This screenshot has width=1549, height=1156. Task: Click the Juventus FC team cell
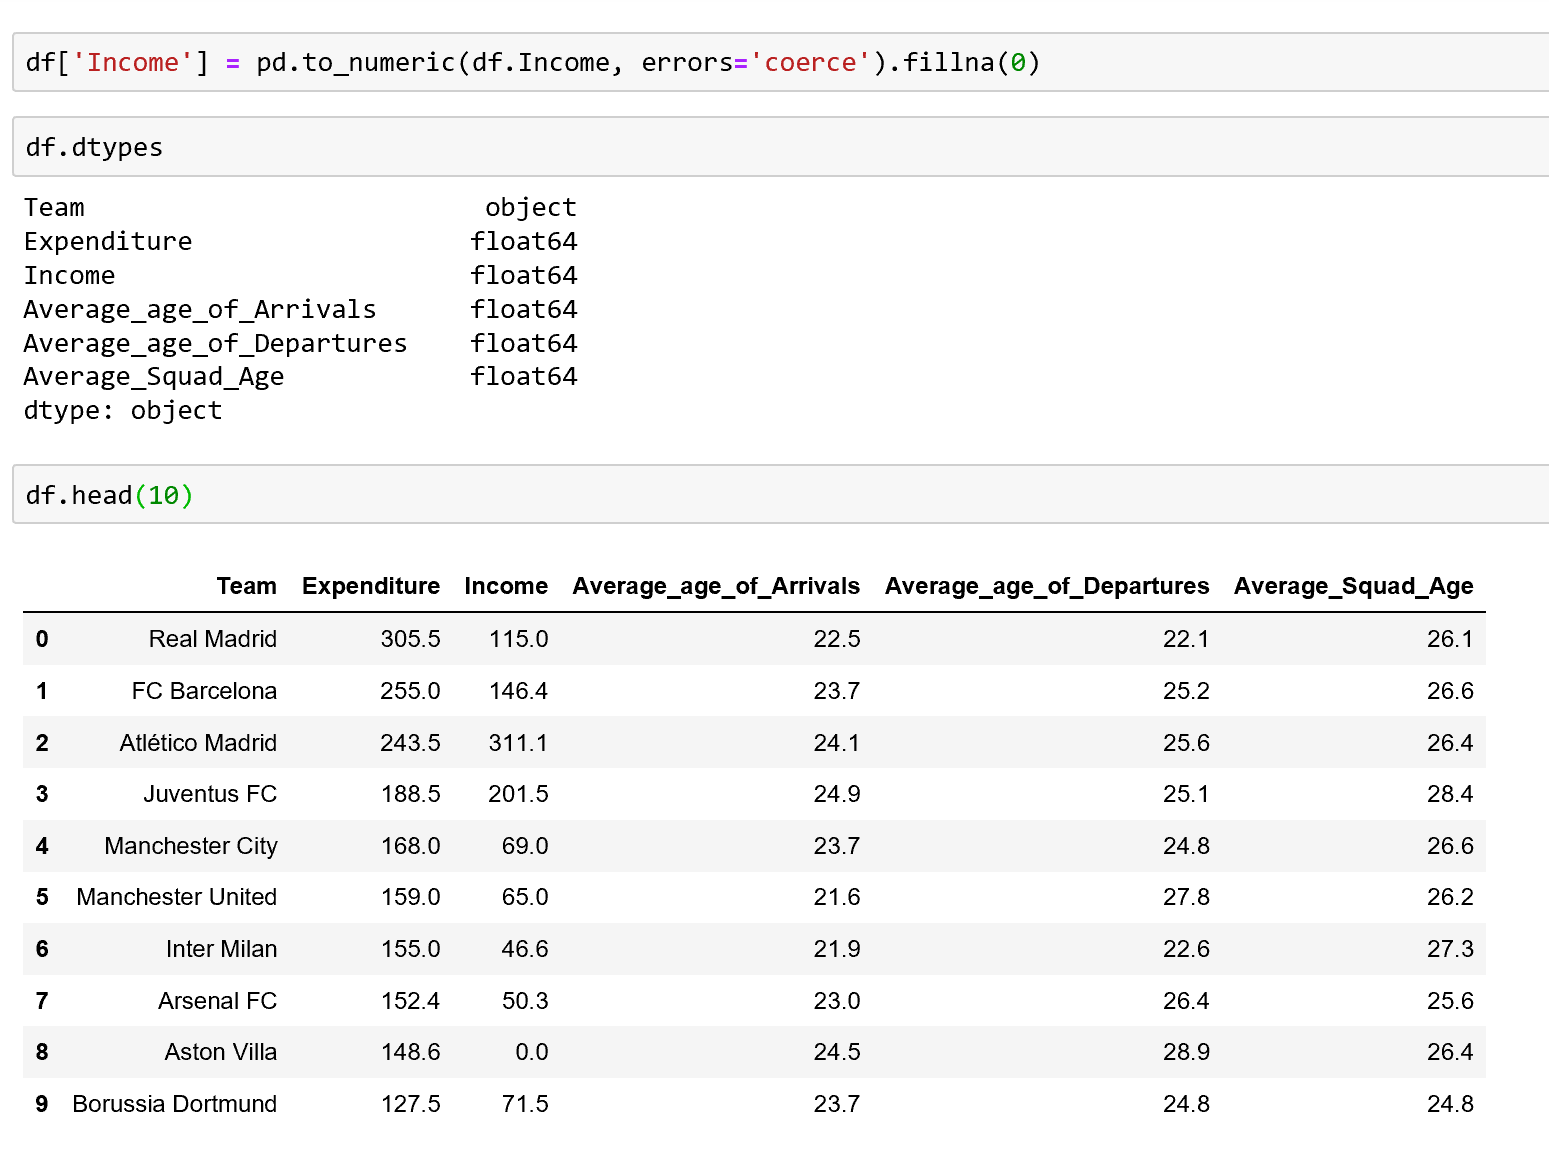pyautogui.click(x=210, y=794)
